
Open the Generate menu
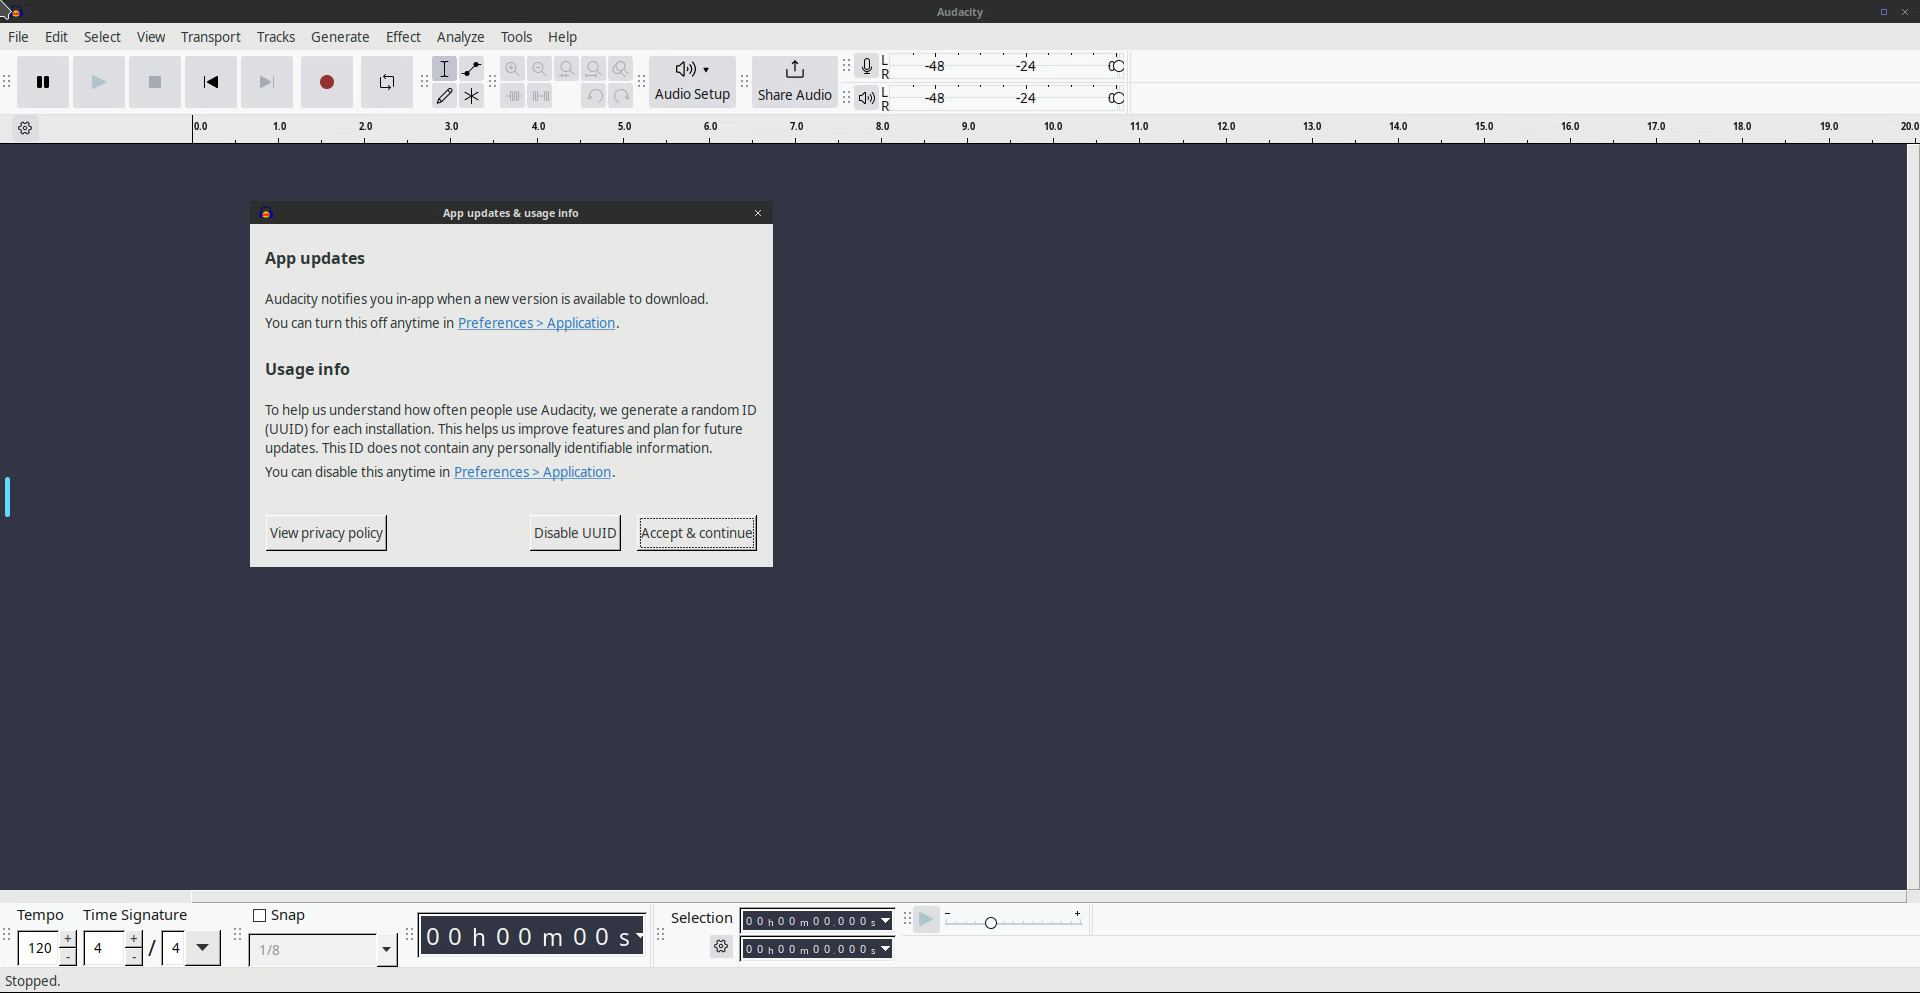point(340,37)
